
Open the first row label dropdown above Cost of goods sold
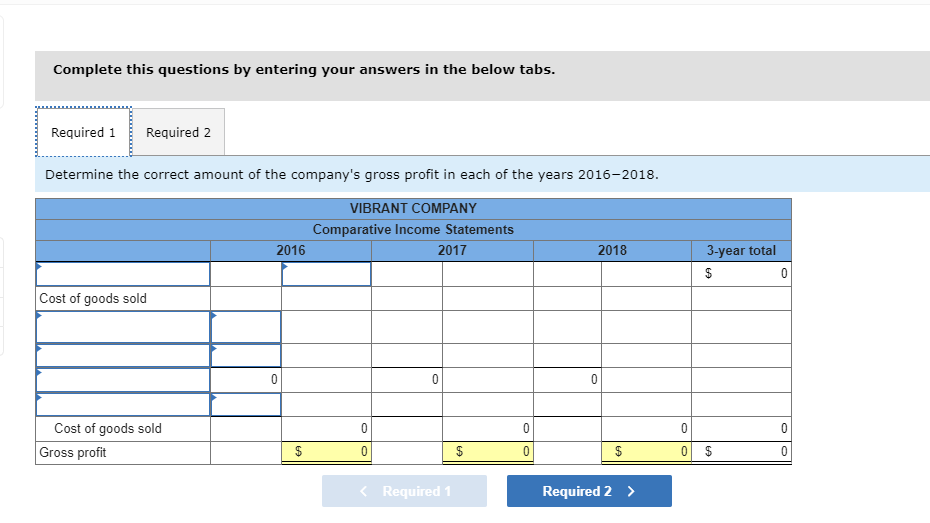click(x=123, y=274)
